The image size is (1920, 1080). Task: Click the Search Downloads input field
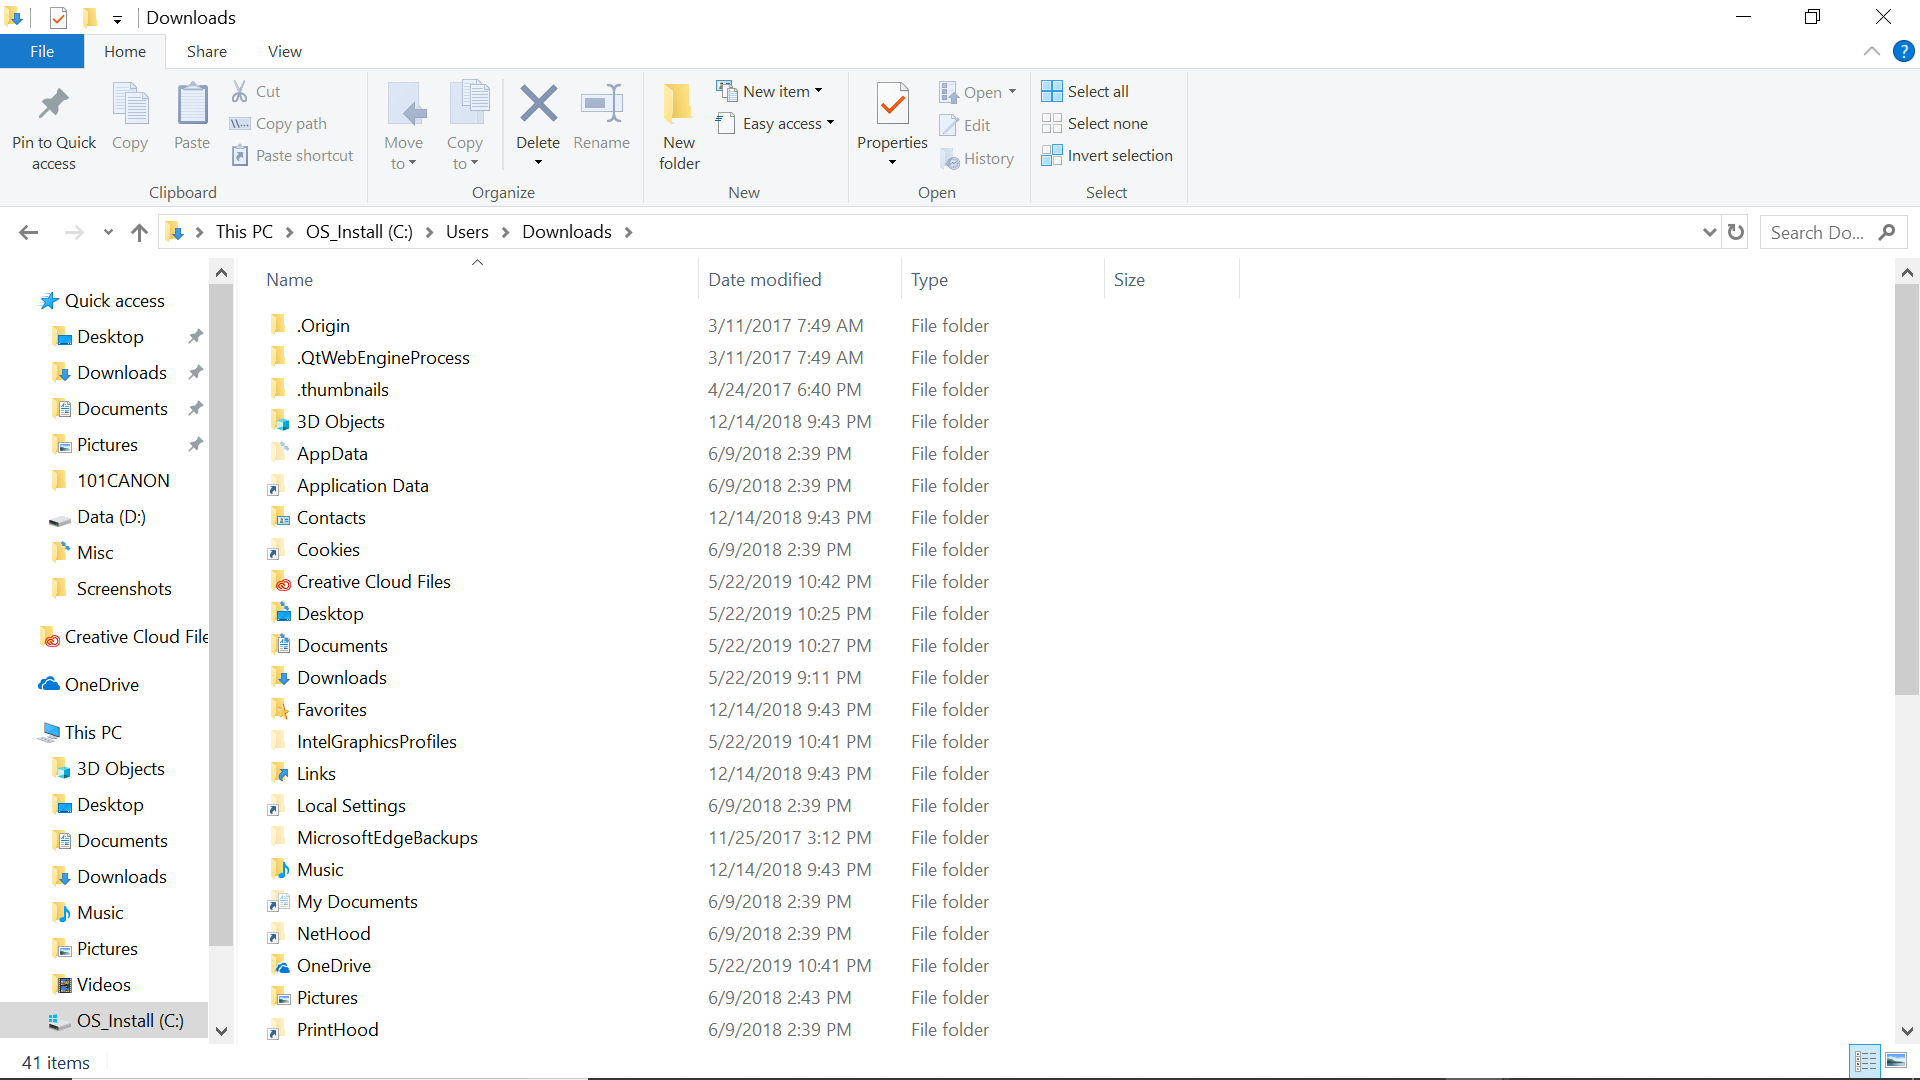pyautogui.click(x=1817, y=232)
